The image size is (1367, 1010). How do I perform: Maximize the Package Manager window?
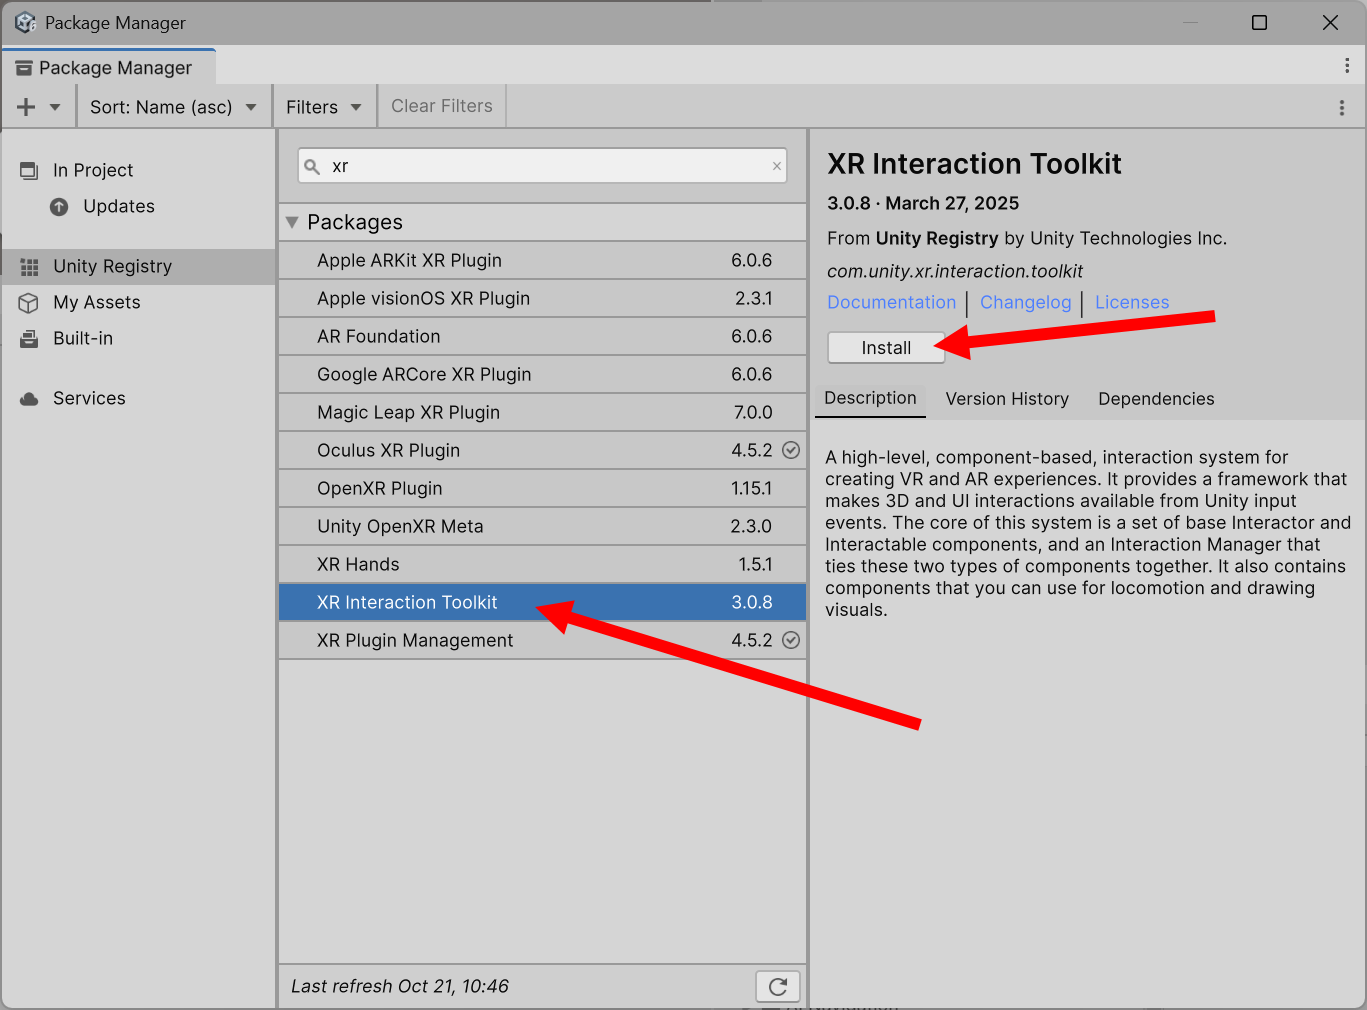(1259, 22)
